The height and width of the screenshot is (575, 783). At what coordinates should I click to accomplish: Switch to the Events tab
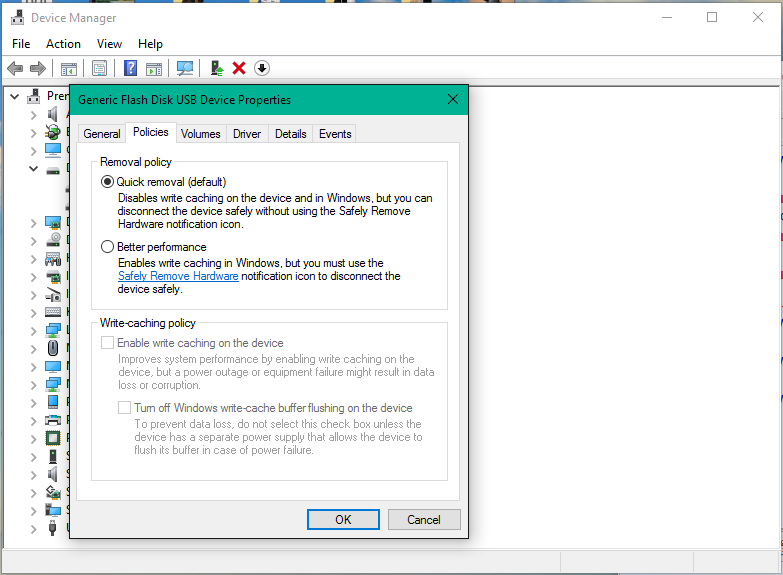coord(335,134)
